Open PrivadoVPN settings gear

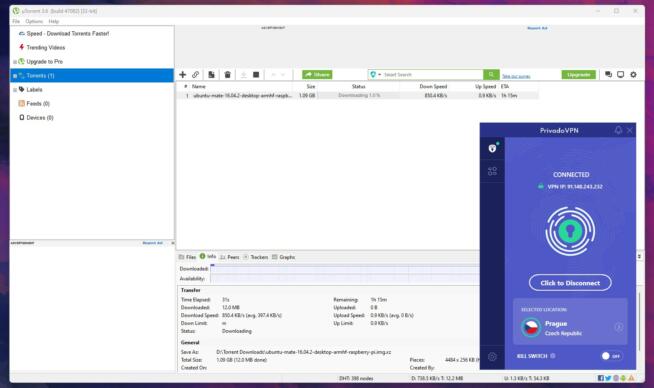tap(493, 357)
